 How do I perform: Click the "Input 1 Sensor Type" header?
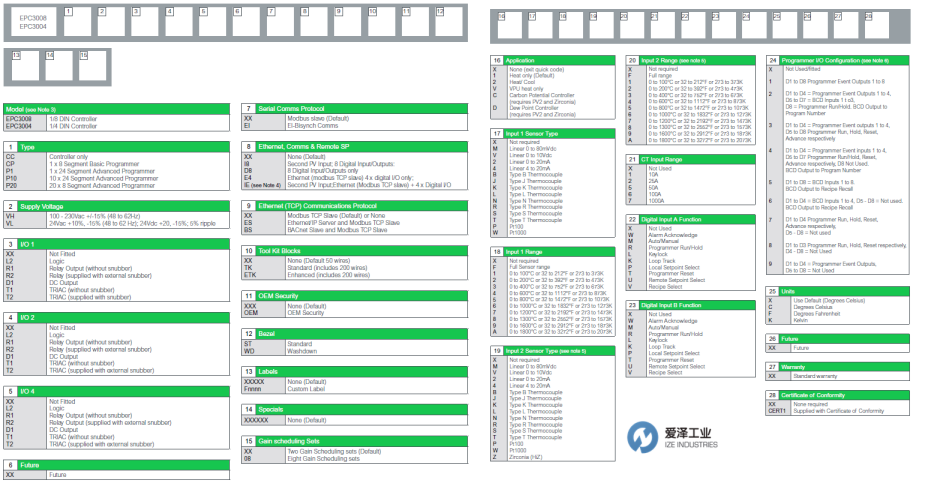(553, 134)
